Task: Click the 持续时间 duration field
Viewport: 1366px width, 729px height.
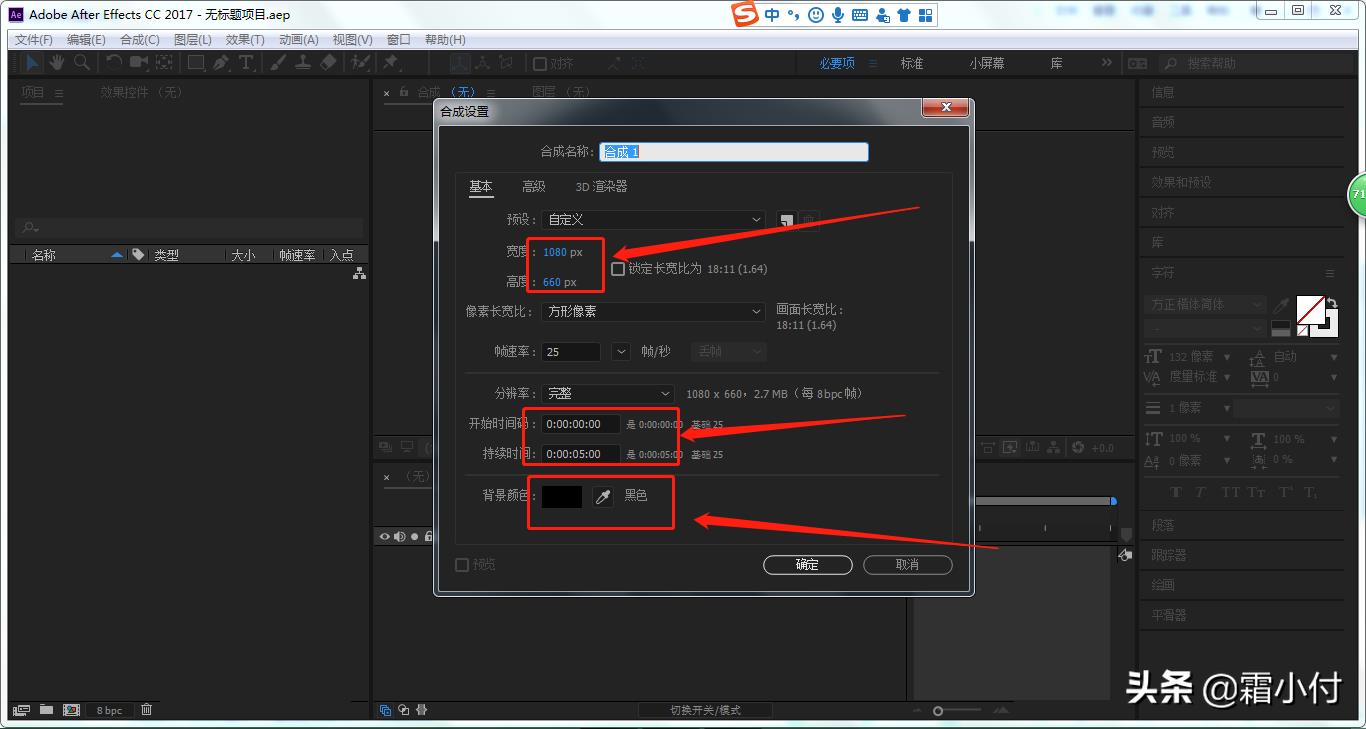Action: tap(581, 454)
